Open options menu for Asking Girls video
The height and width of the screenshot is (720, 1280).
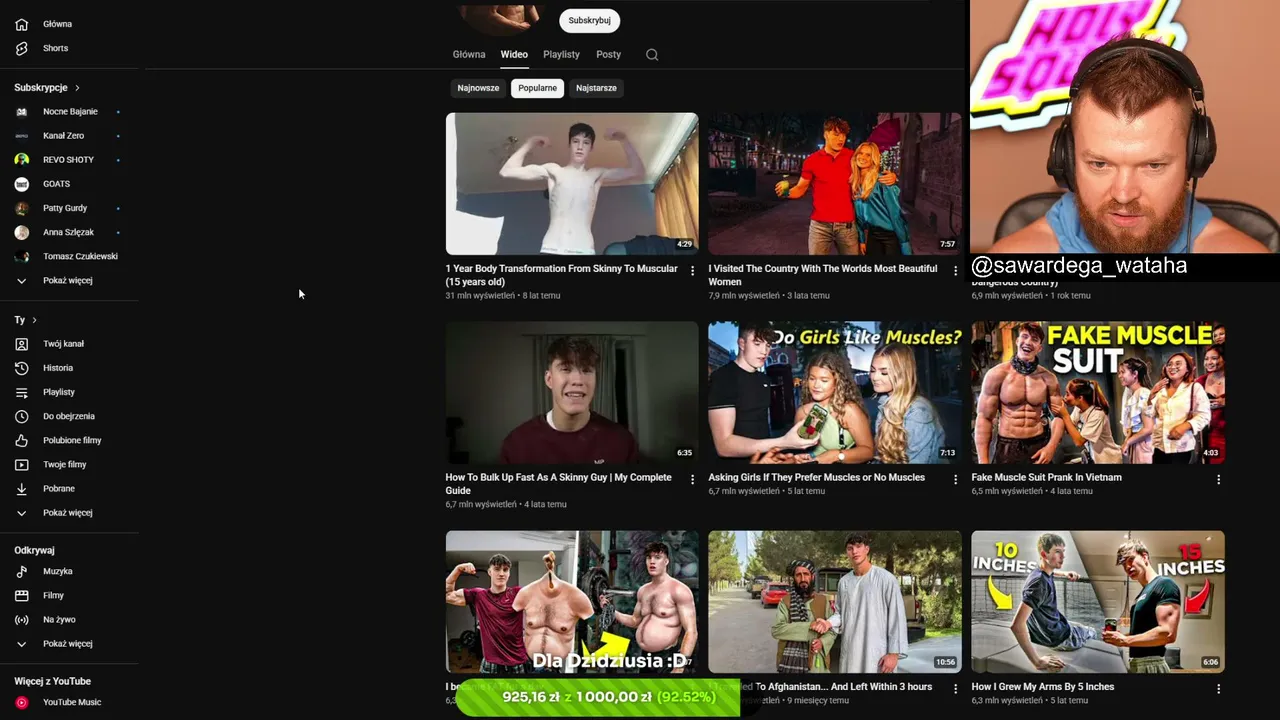pyautogui.click(x=955, y=480)
